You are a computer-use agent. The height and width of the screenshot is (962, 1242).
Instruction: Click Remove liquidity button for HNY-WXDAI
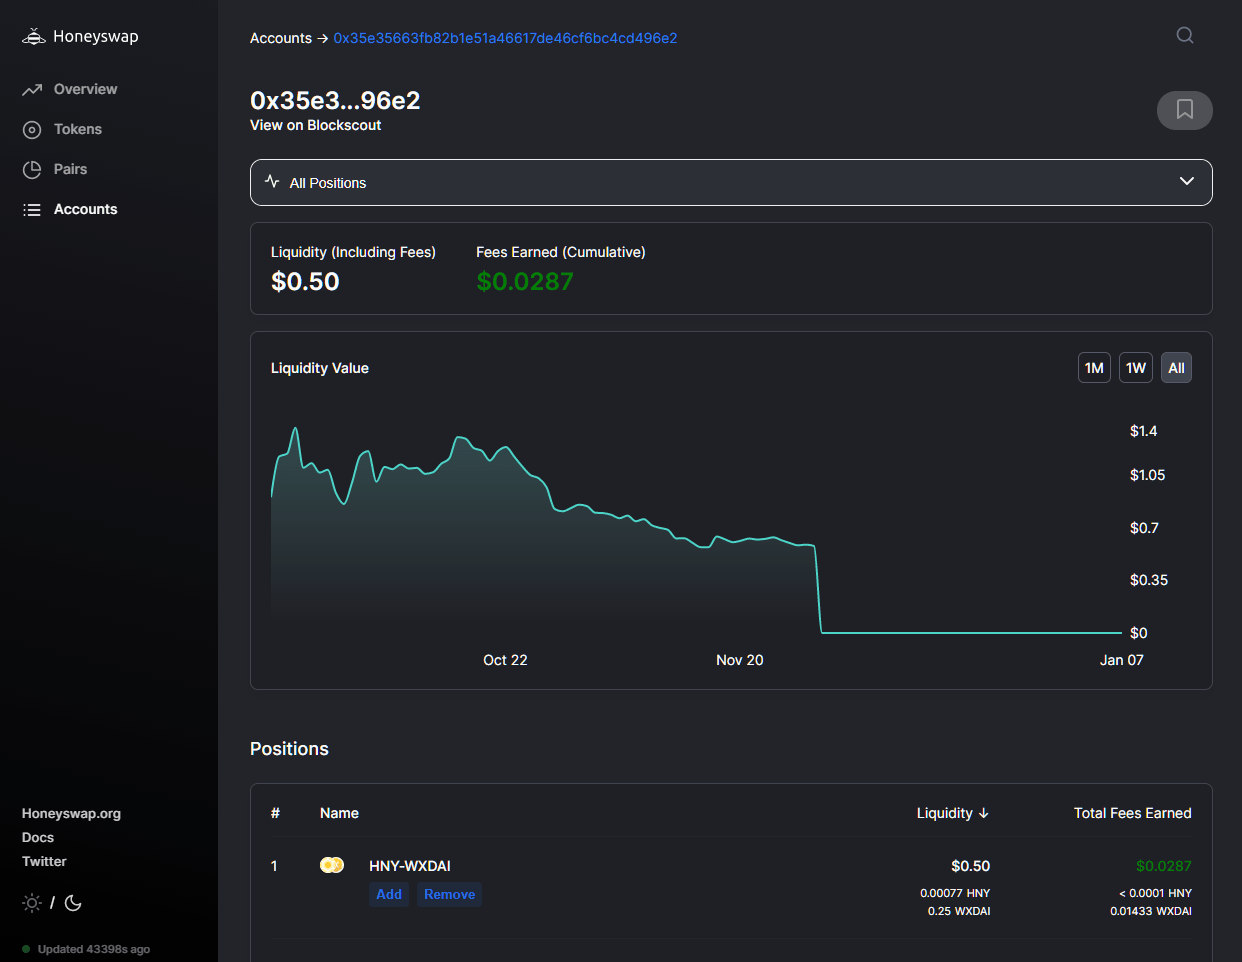pos(449,894)
